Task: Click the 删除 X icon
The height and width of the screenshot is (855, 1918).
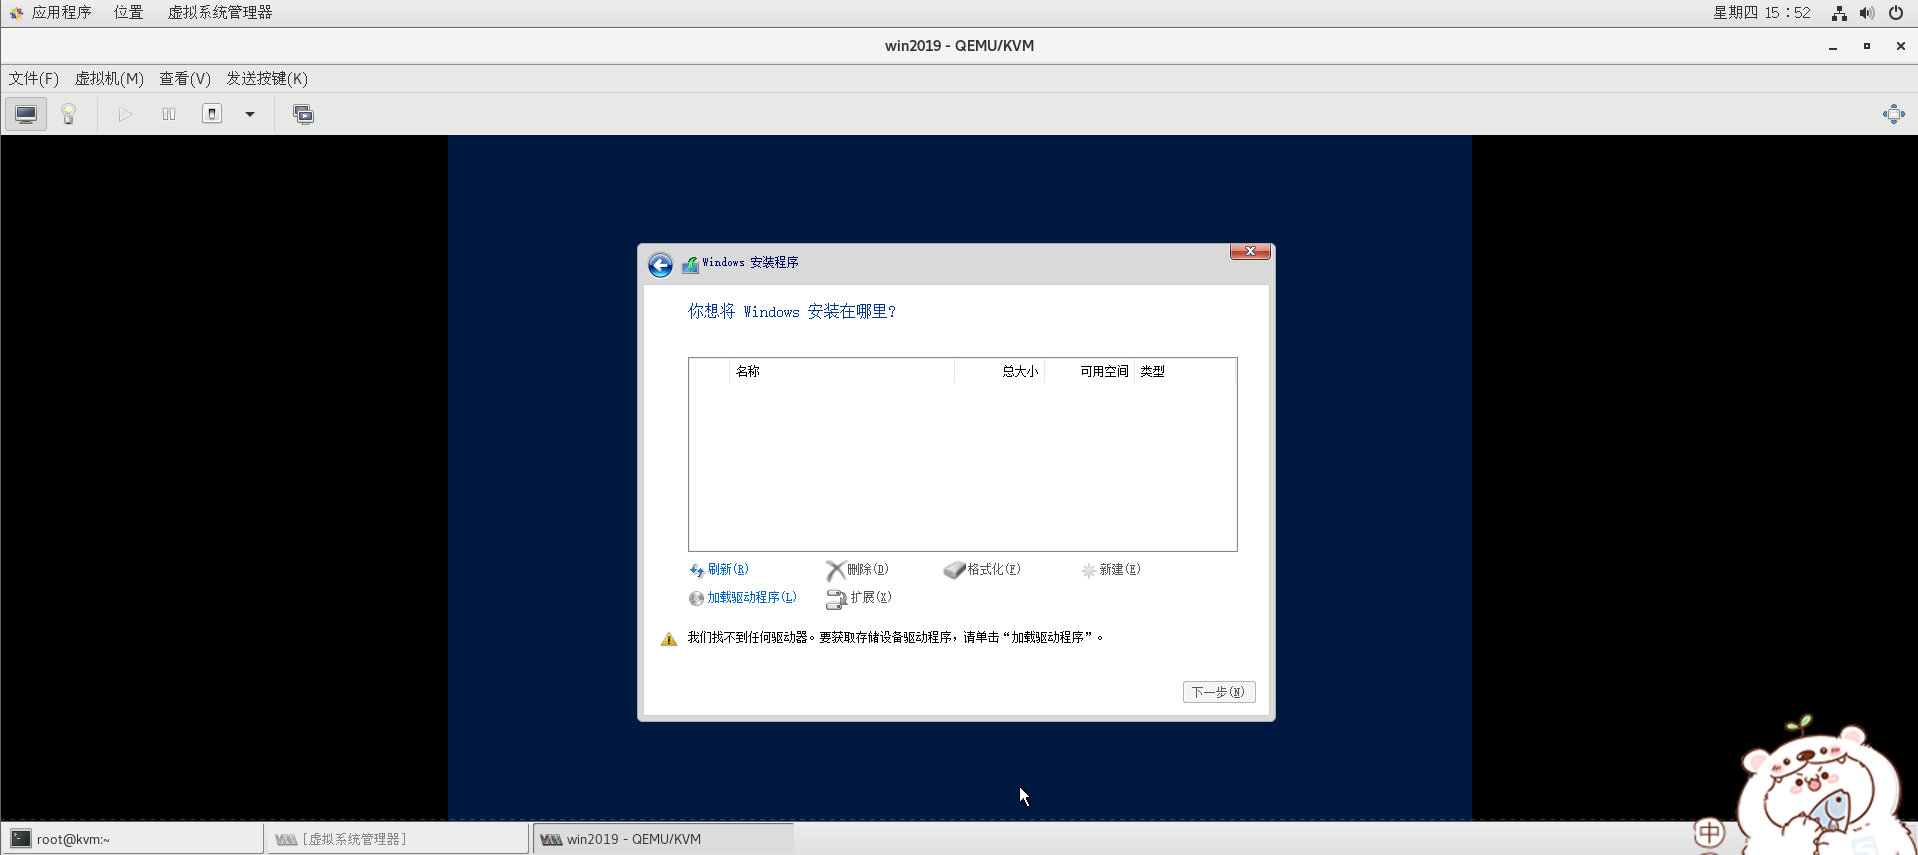Action: pos(836,570)
